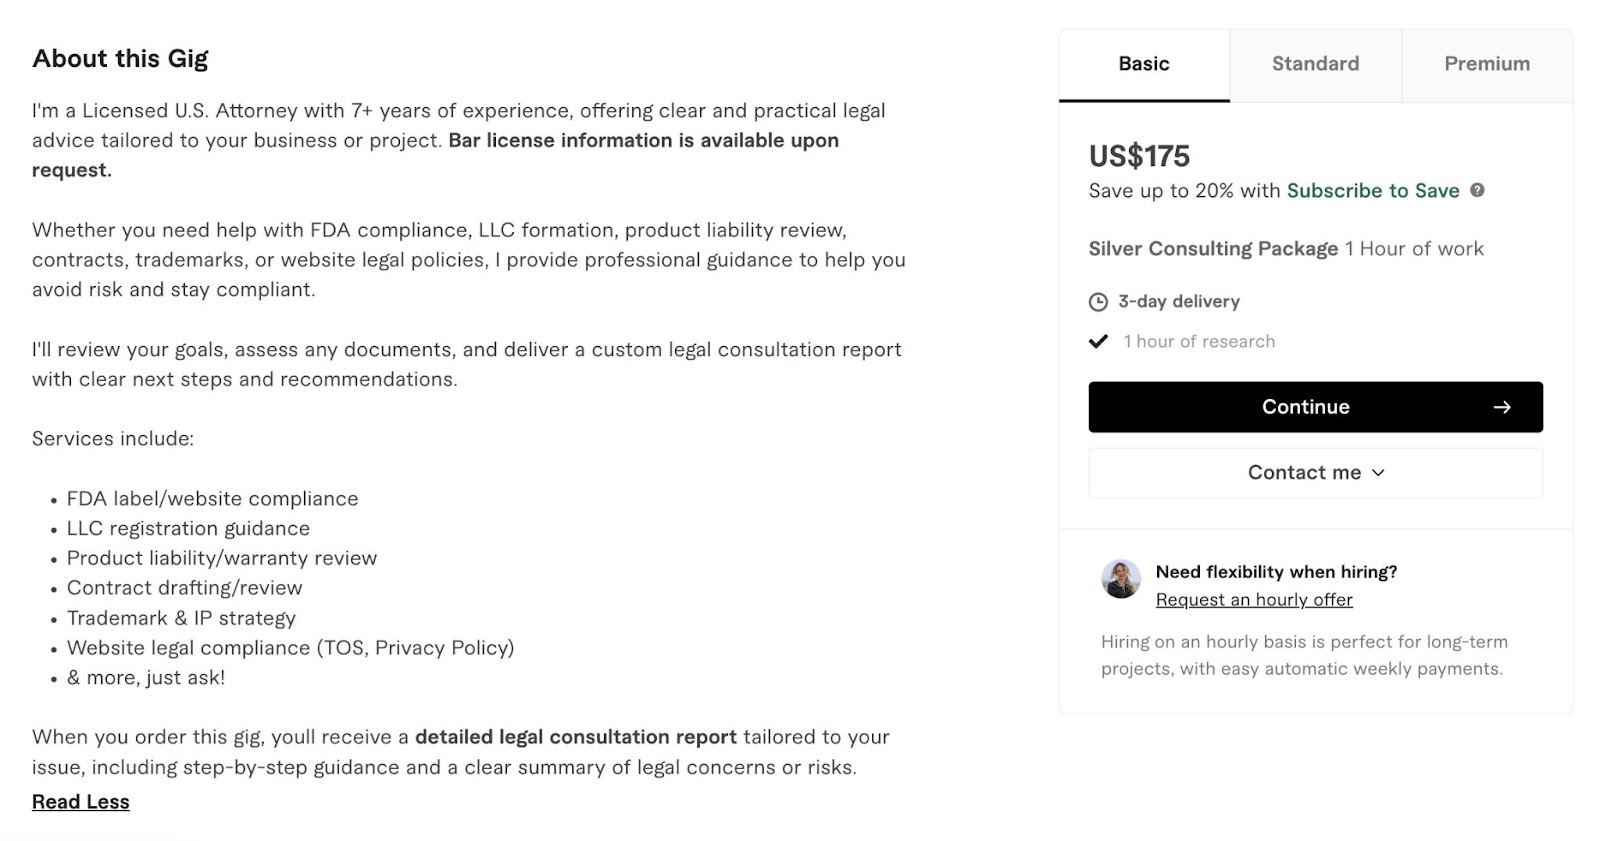Click the clock icon beside 3-day delivery
This screenshot has height=841, width=1600.
(1100, 301)
